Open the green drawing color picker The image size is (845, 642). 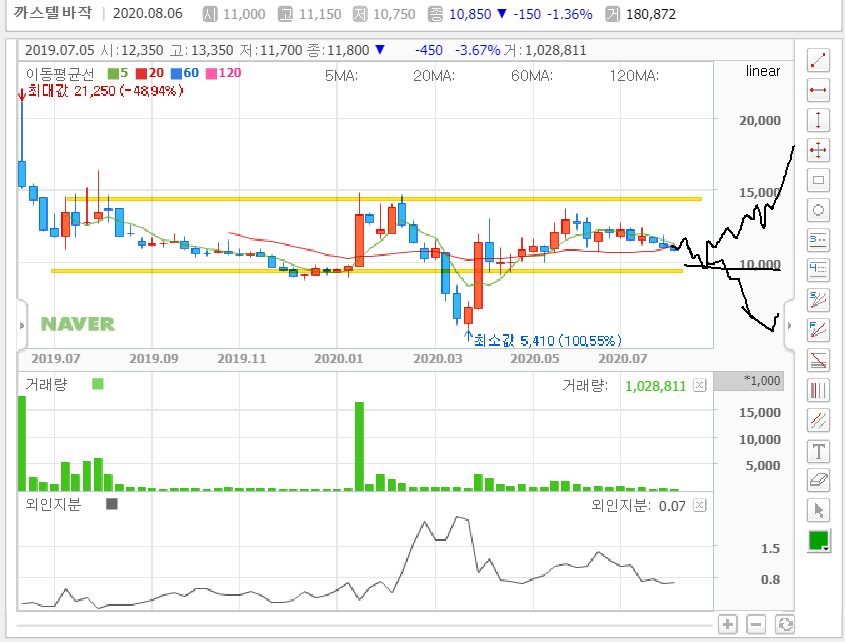(x=818, y=541)
